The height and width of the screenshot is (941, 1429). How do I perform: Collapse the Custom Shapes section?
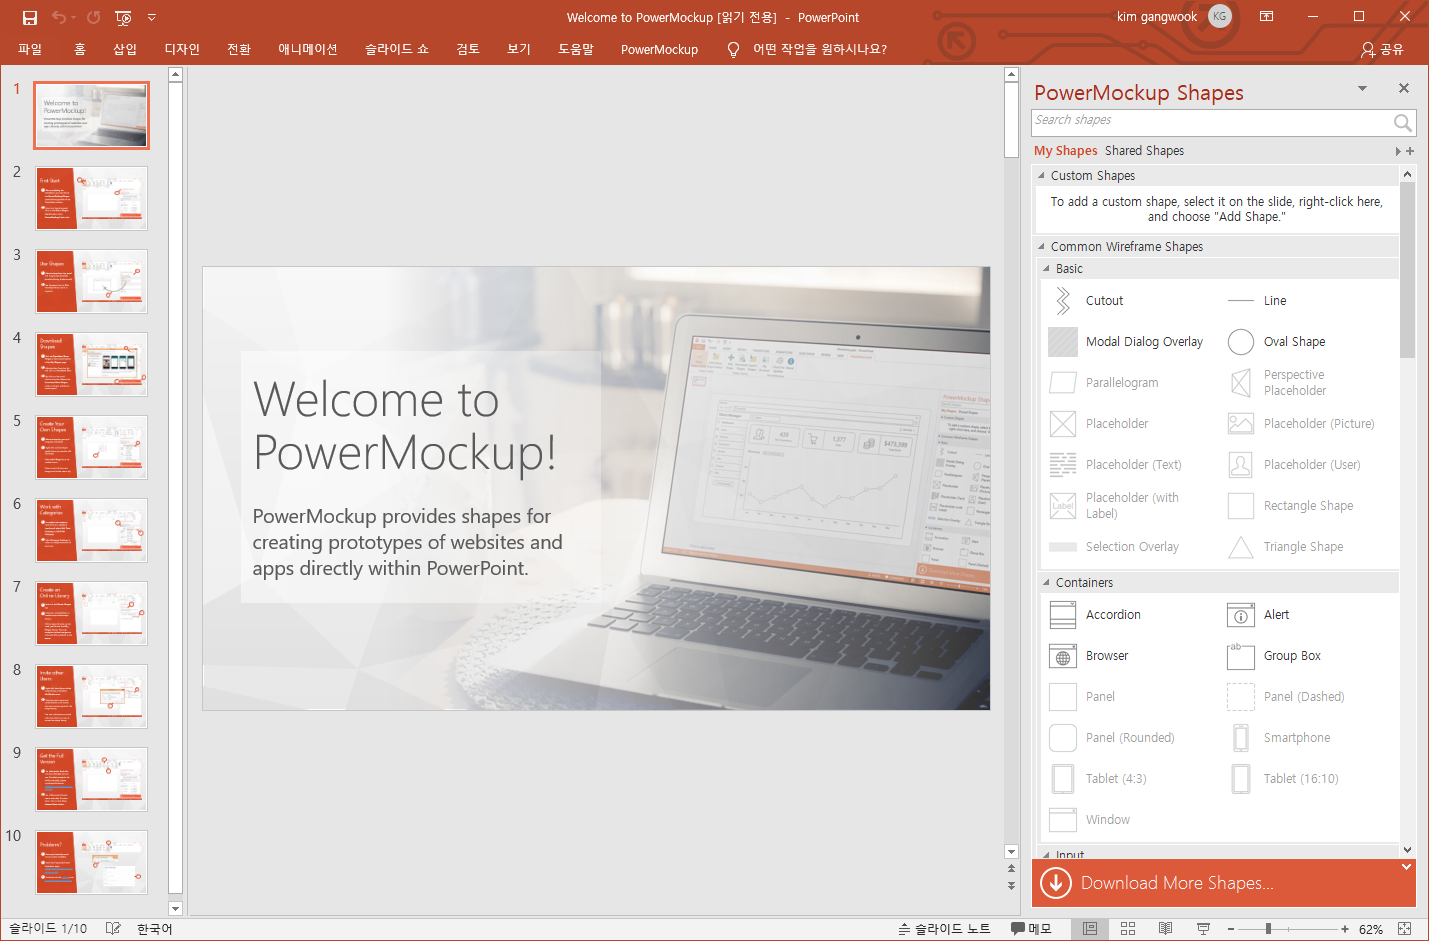pos(1041,176)
